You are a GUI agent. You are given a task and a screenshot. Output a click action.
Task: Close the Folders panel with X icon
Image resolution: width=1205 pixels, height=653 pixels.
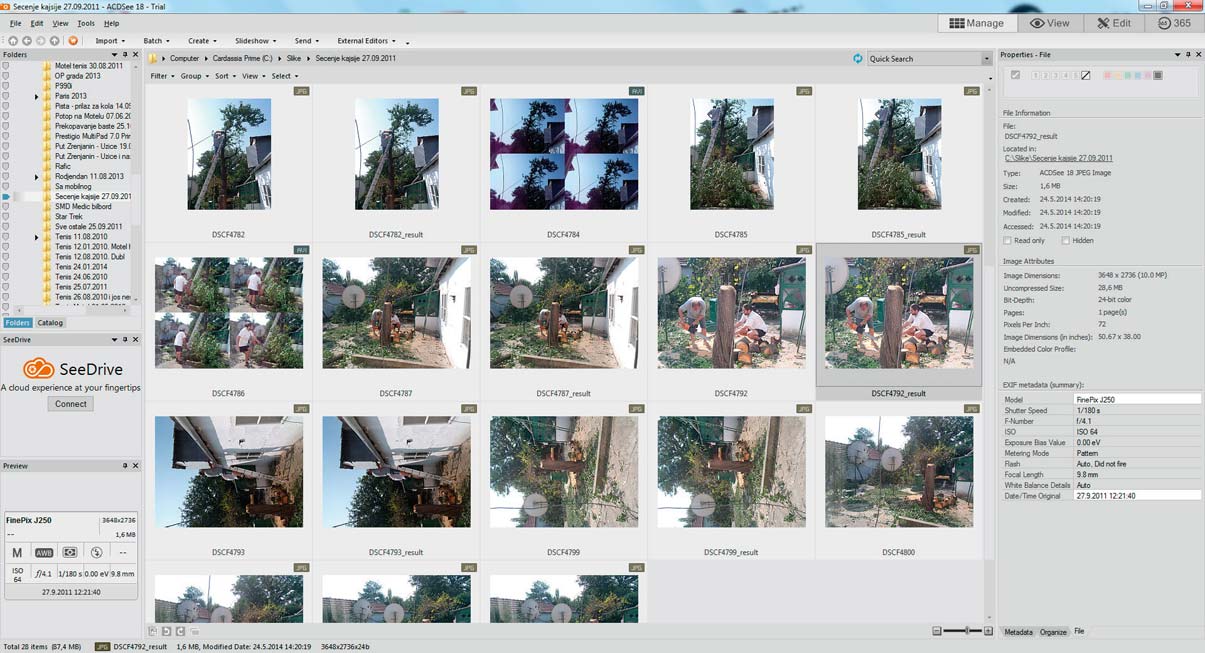point(136,55)
